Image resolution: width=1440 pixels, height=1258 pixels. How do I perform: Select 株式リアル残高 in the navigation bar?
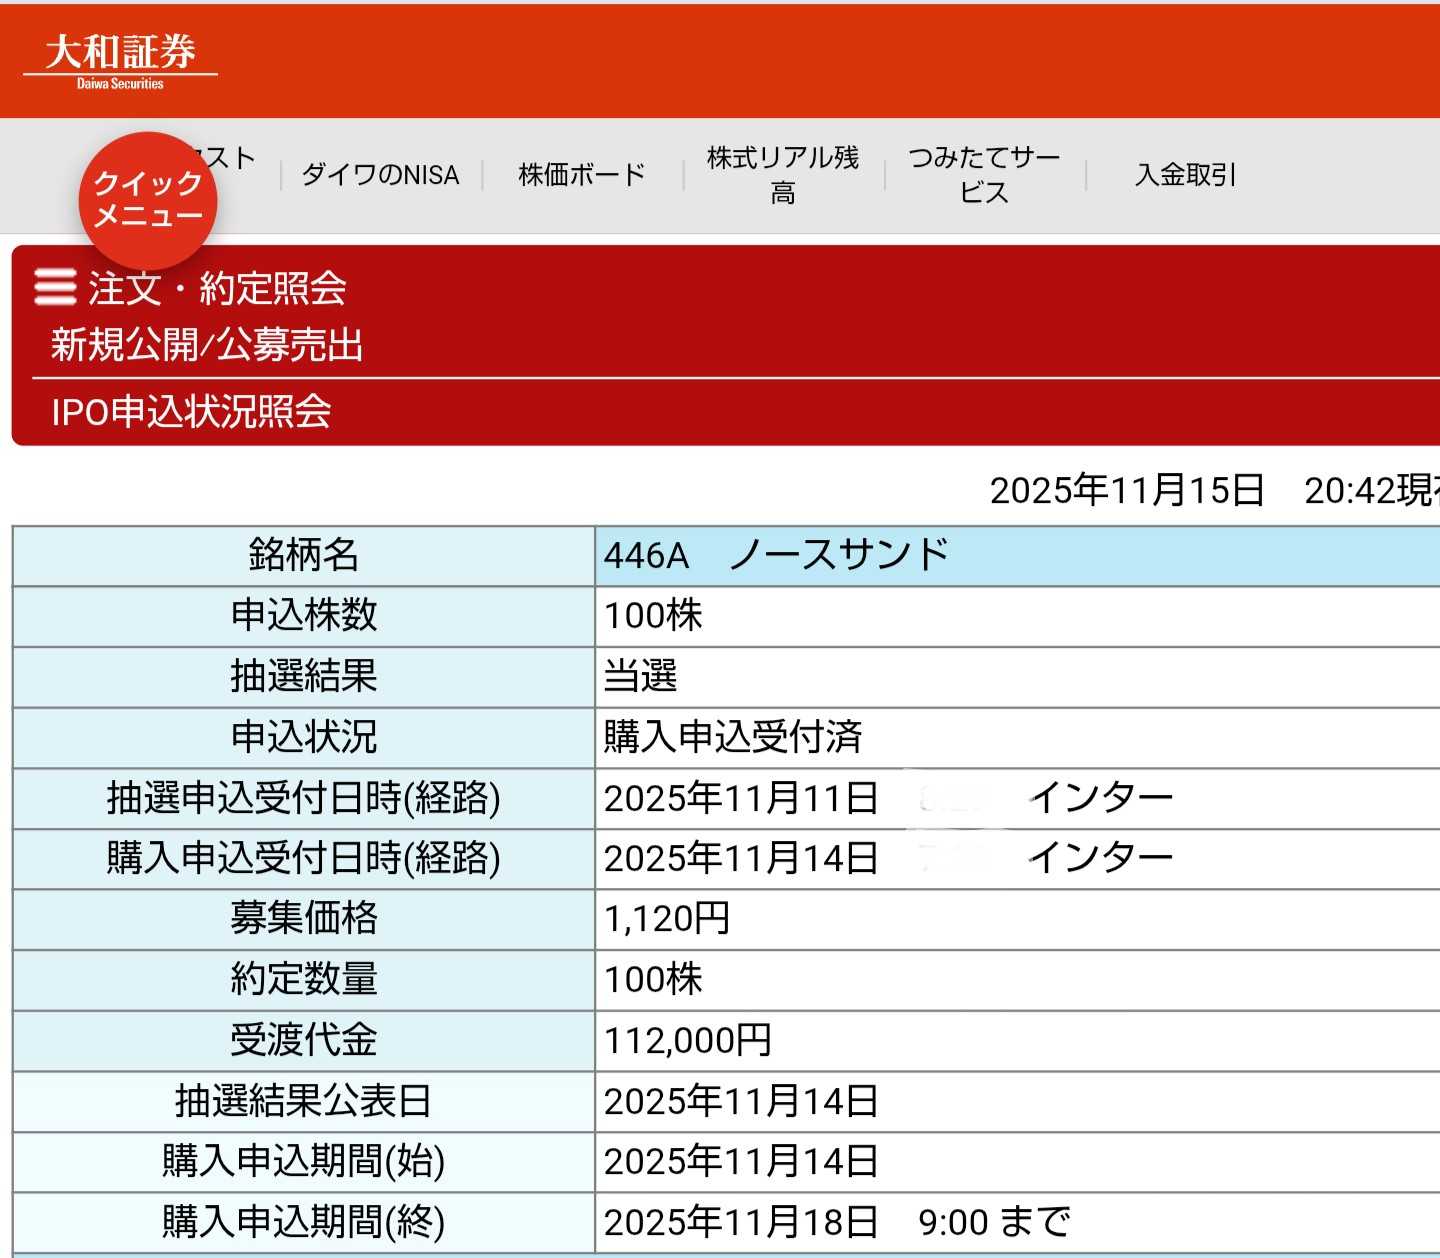point(783,175)
